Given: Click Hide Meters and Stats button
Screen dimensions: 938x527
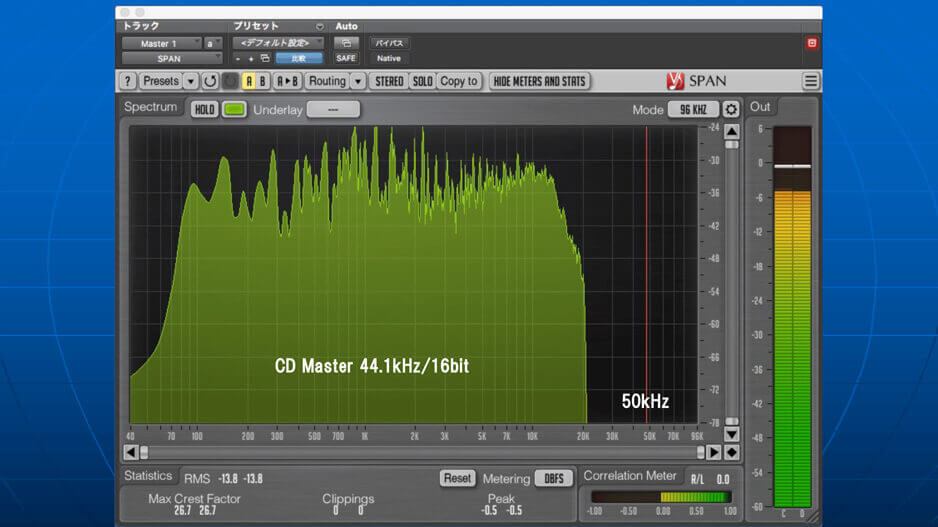Looking at the screenshot, I should point(540,81).
